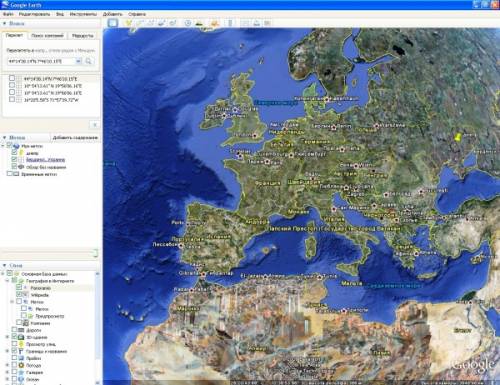This screenshot has height=385, width=500.
Task: Click the ruler tool icon
Action: 230,23
